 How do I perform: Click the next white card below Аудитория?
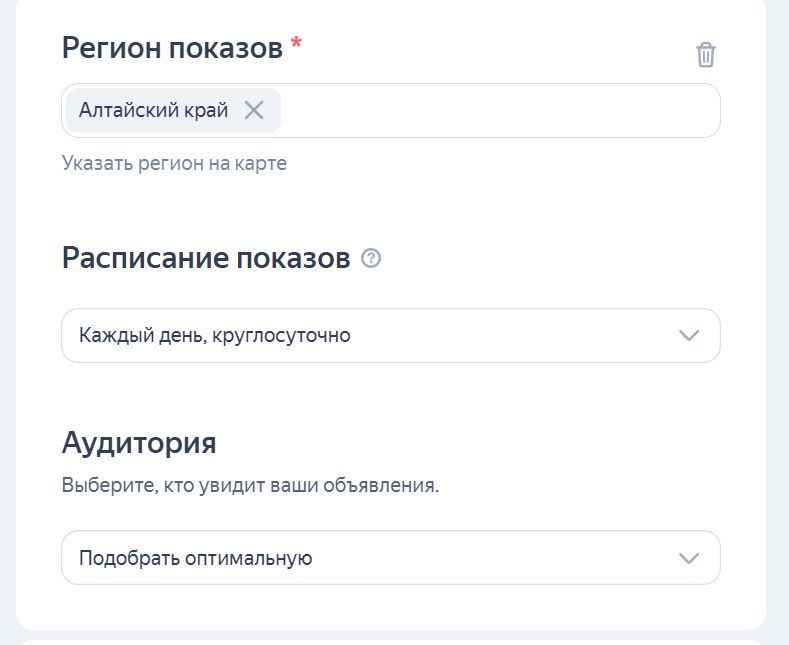390,641
